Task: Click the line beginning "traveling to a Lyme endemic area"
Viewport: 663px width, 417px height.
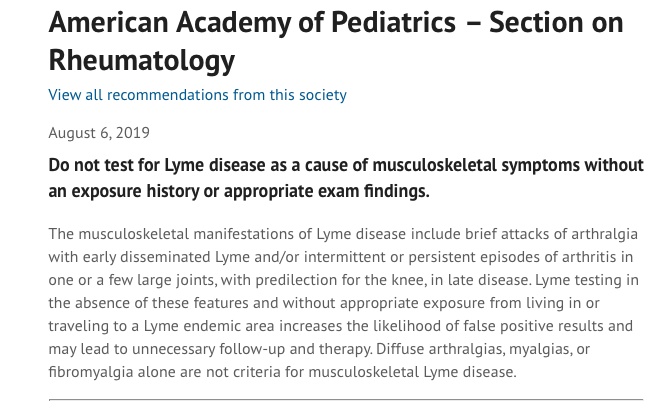Action: click(x=340, y=326)
